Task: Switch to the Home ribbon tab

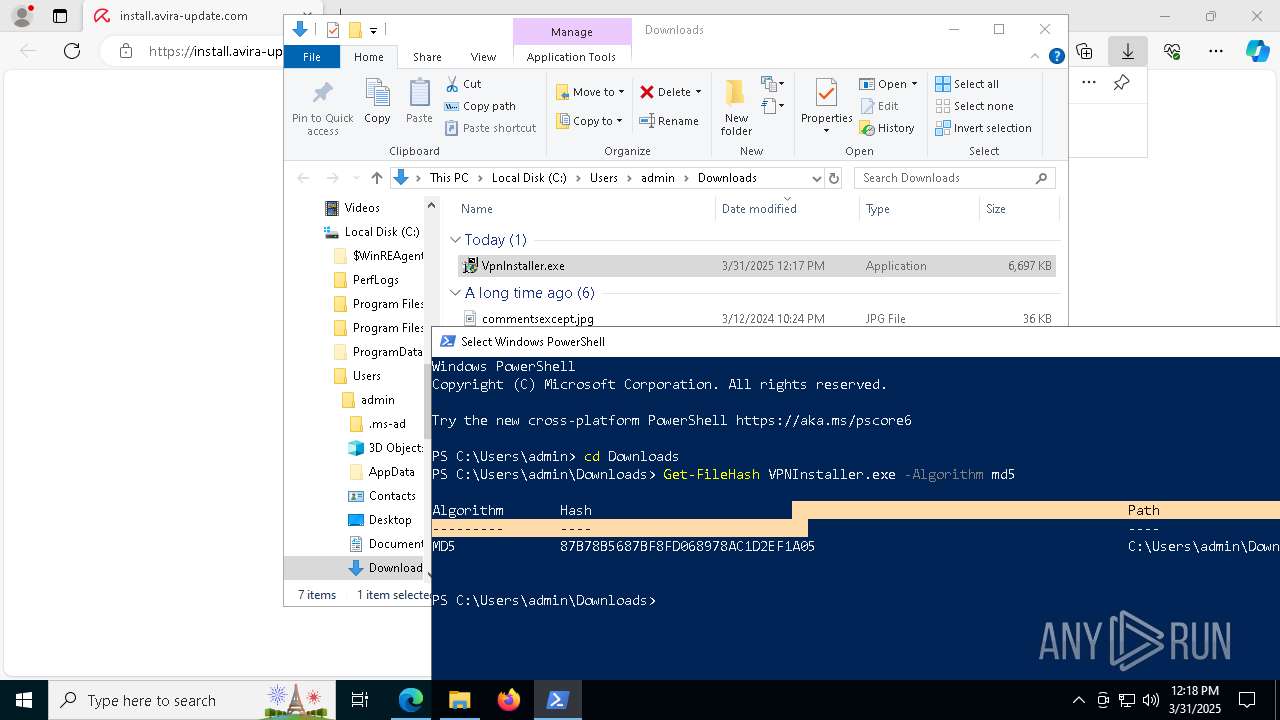Action: click(368, 57)
